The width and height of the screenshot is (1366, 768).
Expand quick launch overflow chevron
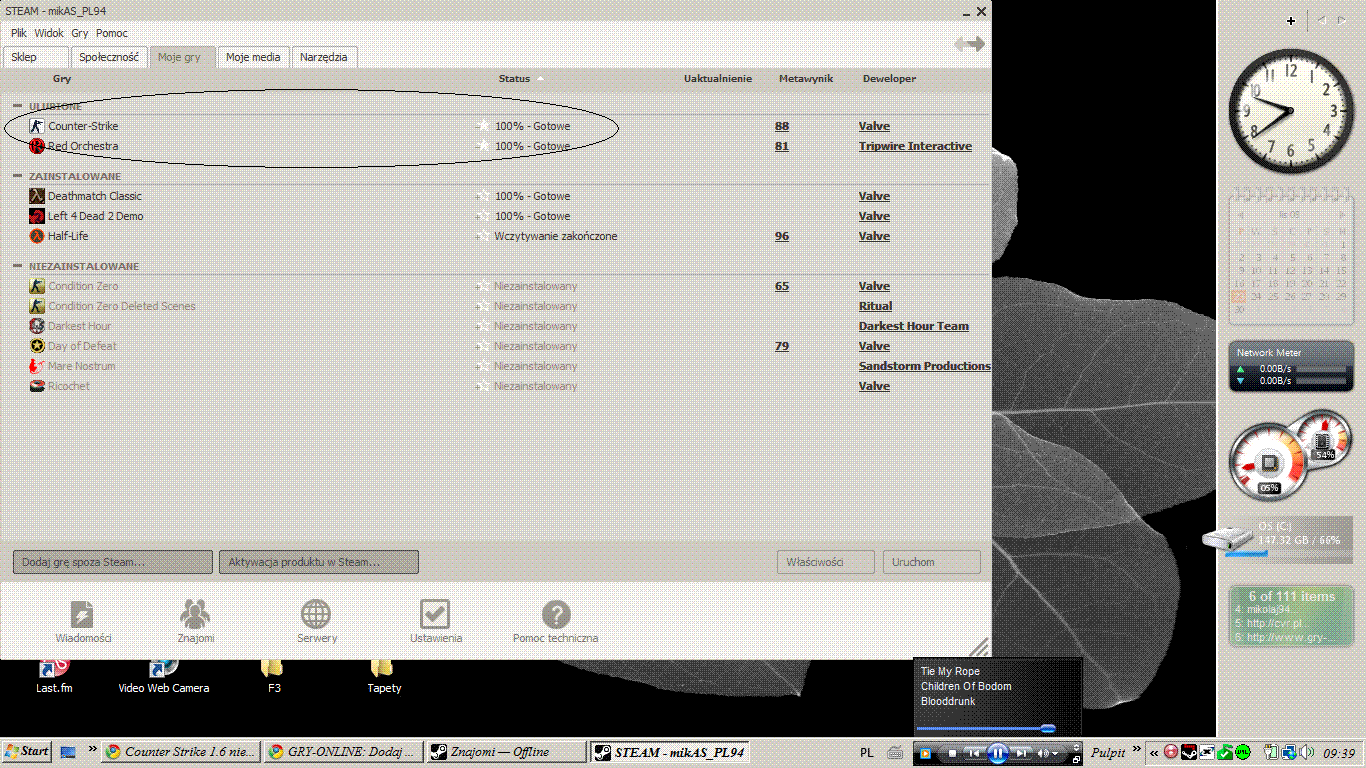point(92,748)
